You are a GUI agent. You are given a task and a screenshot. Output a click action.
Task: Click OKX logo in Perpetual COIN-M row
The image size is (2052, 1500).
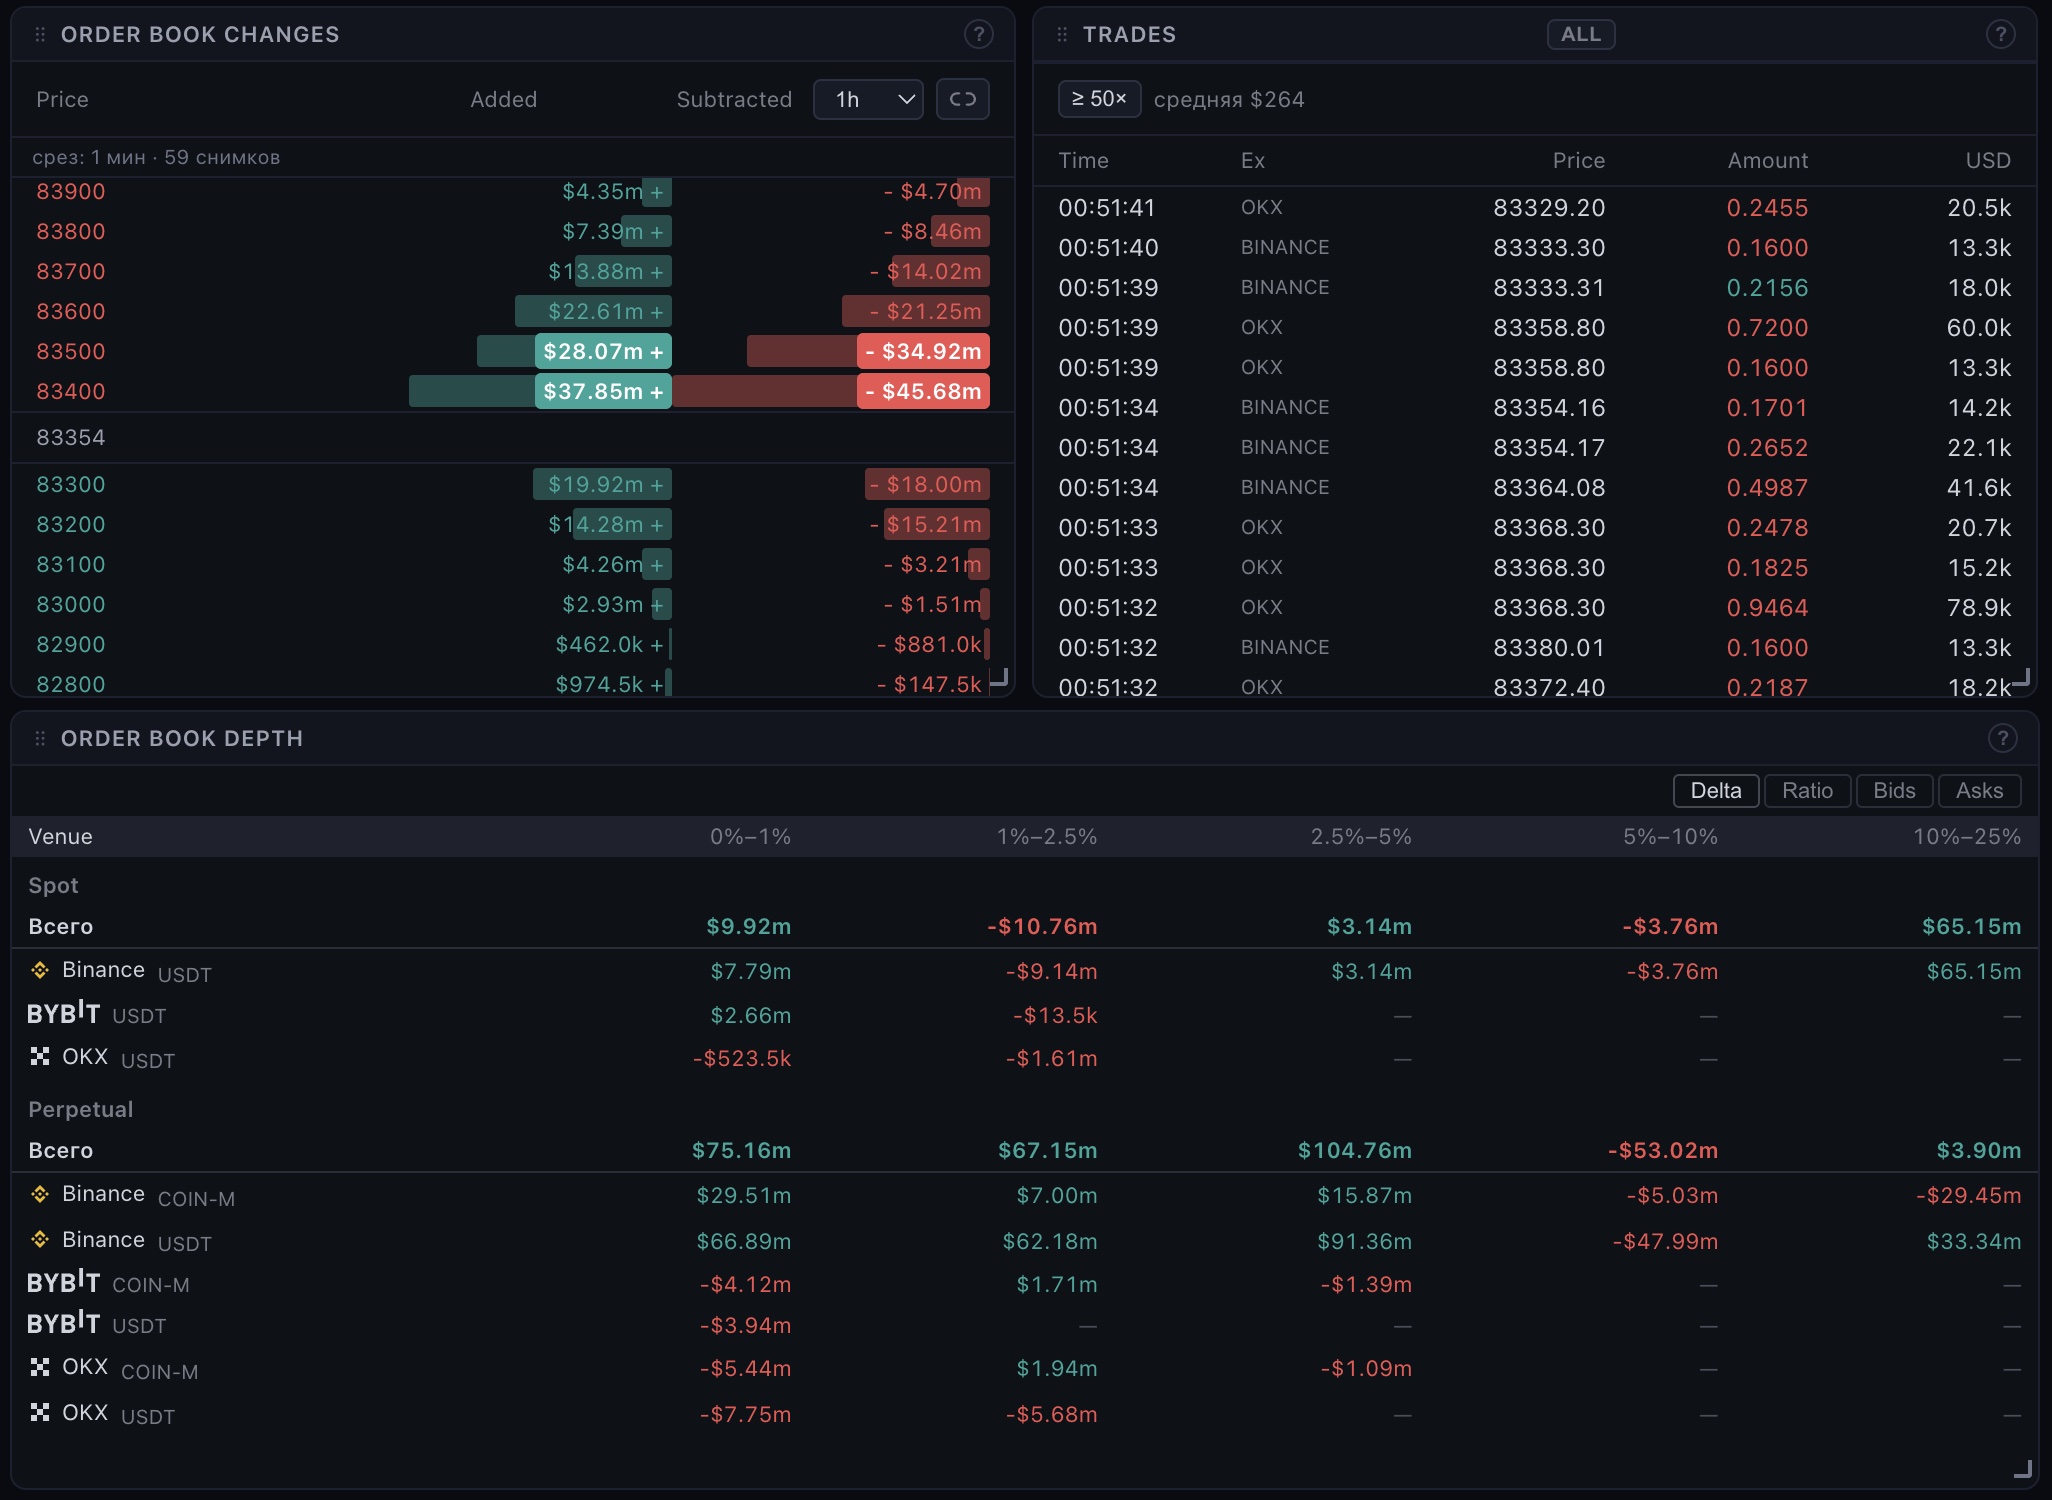pyautogui.click(x=40, y=1367)
